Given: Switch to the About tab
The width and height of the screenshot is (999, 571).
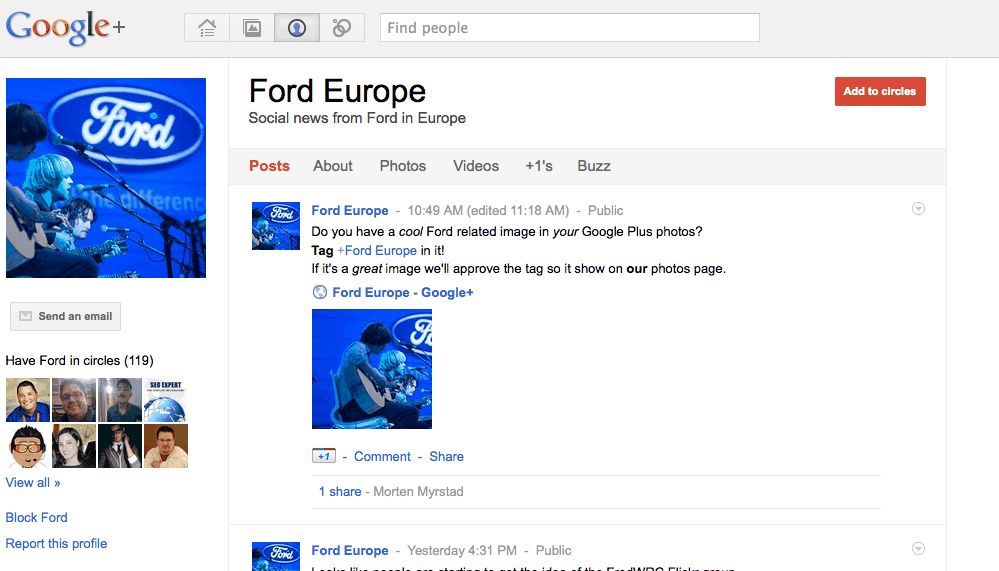Looking at the screenshot, I should click(333, 166).
